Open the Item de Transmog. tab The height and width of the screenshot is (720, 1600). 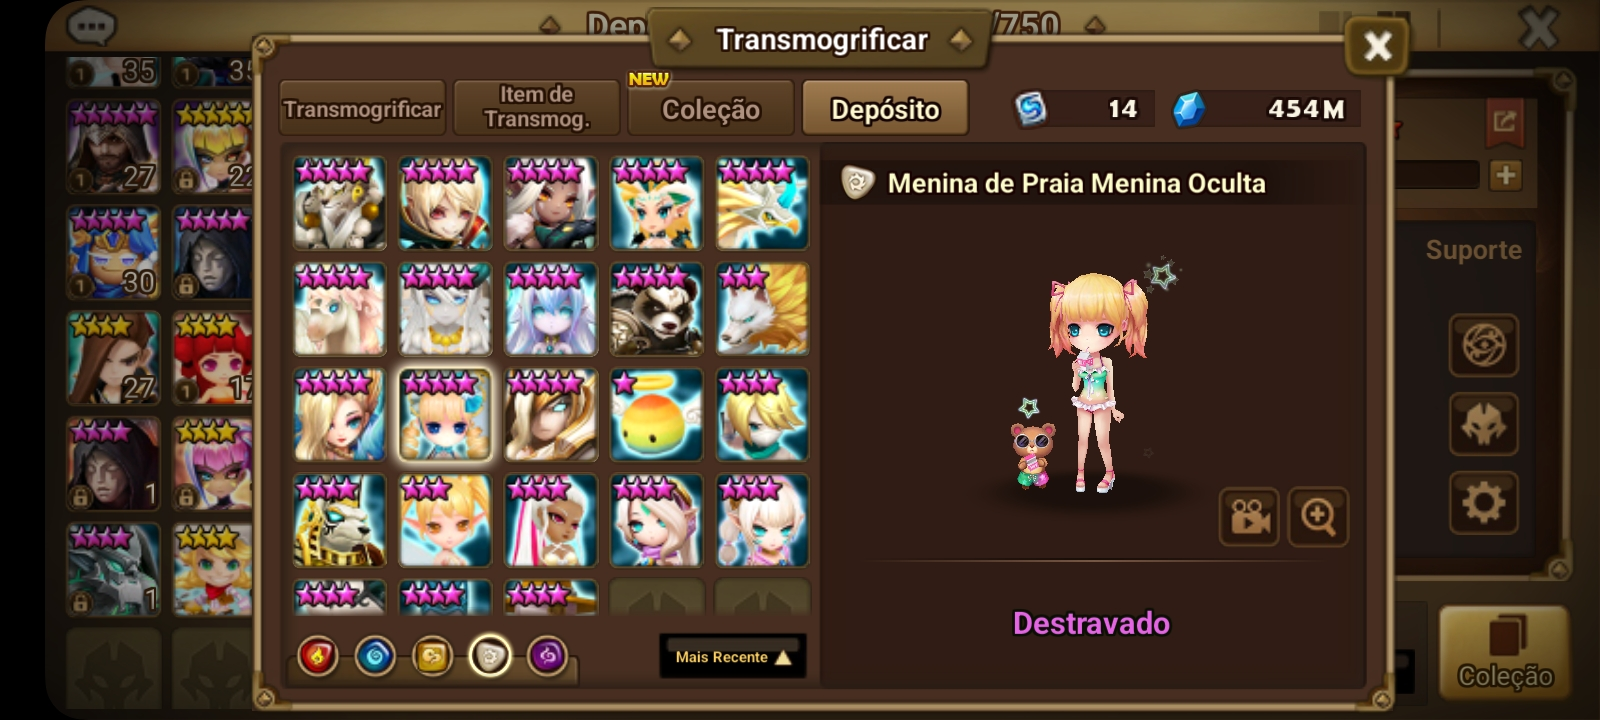coord(537,108)
